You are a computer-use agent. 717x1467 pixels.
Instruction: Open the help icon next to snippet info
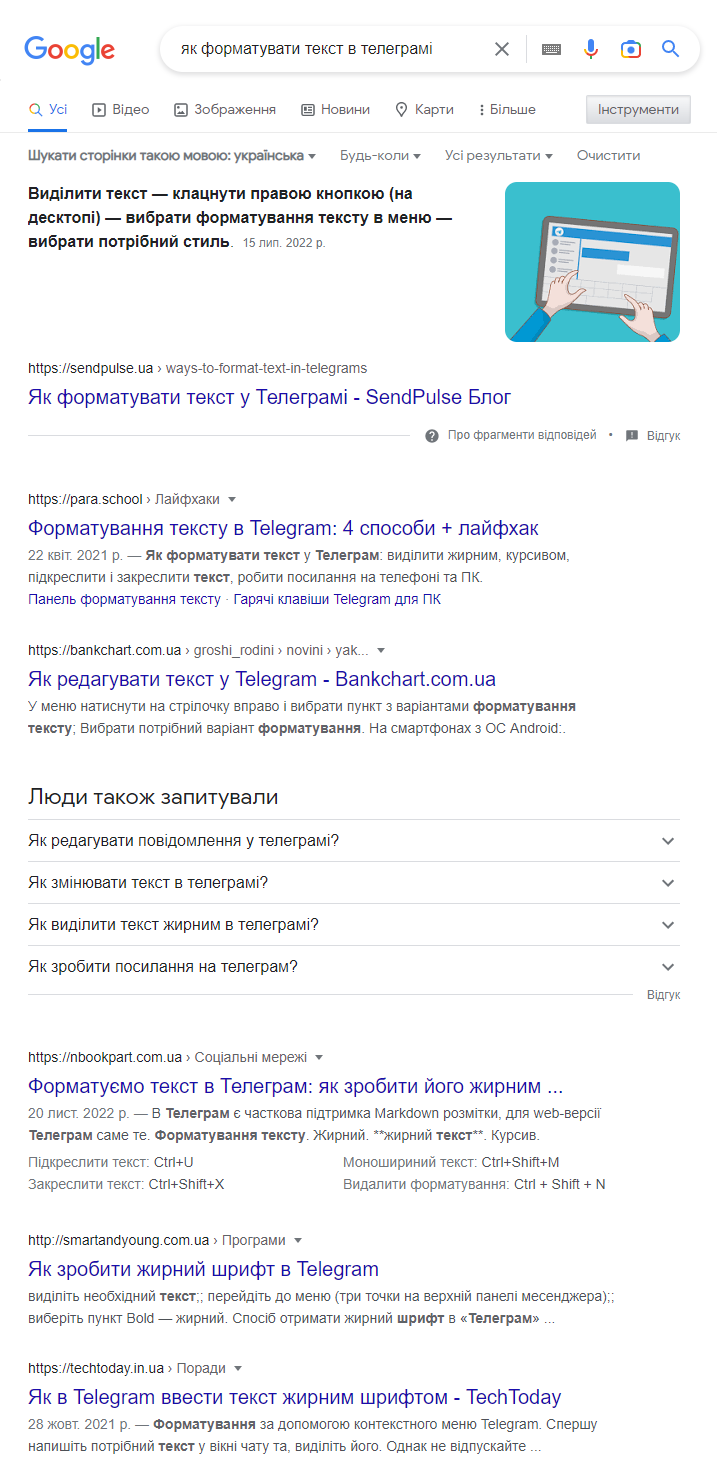point(432,435)
